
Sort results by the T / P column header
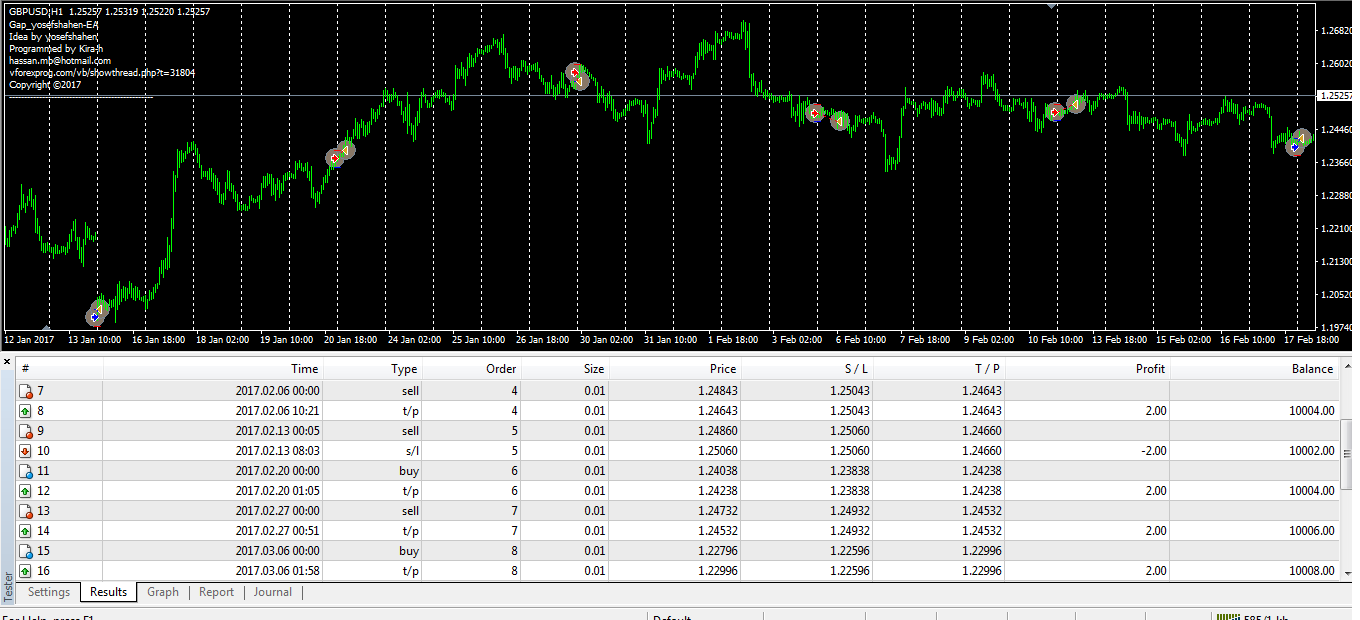pyautogui.click(x=938, y=369)
